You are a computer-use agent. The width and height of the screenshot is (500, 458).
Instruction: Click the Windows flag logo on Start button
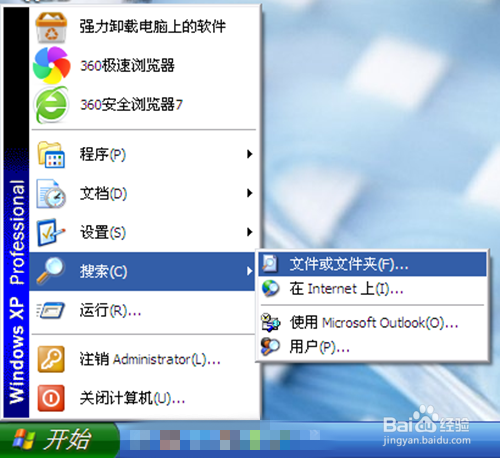coord(24,439)
